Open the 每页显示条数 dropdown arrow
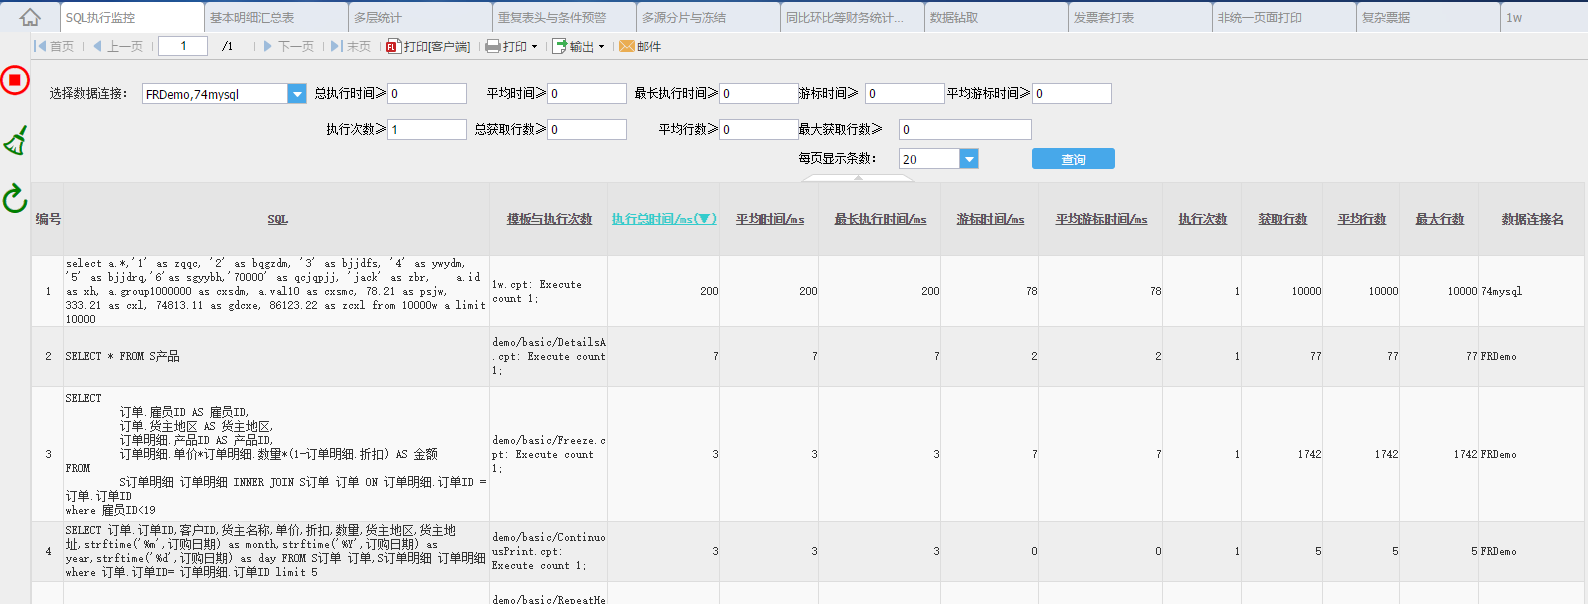This screenshot has width=1588, height=604. 969,159
